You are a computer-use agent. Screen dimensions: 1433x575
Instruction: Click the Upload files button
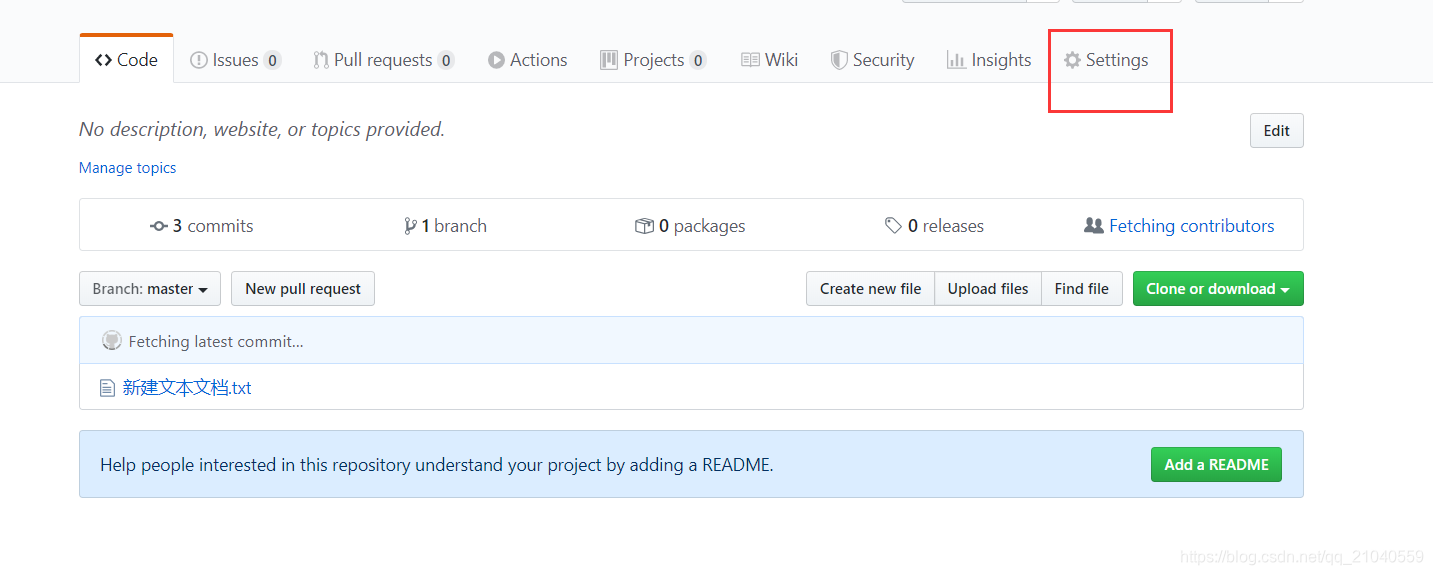(x=988, y=289)
